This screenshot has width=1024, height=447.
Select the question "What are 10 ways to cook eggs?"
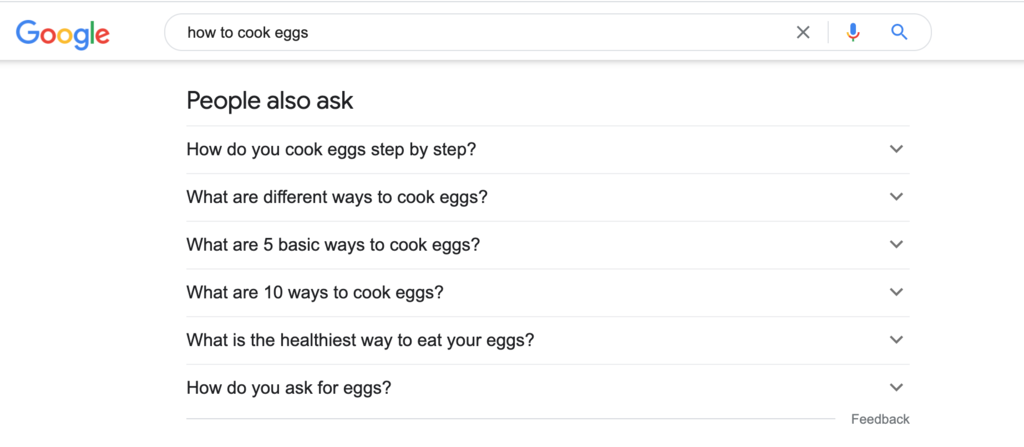314,293
